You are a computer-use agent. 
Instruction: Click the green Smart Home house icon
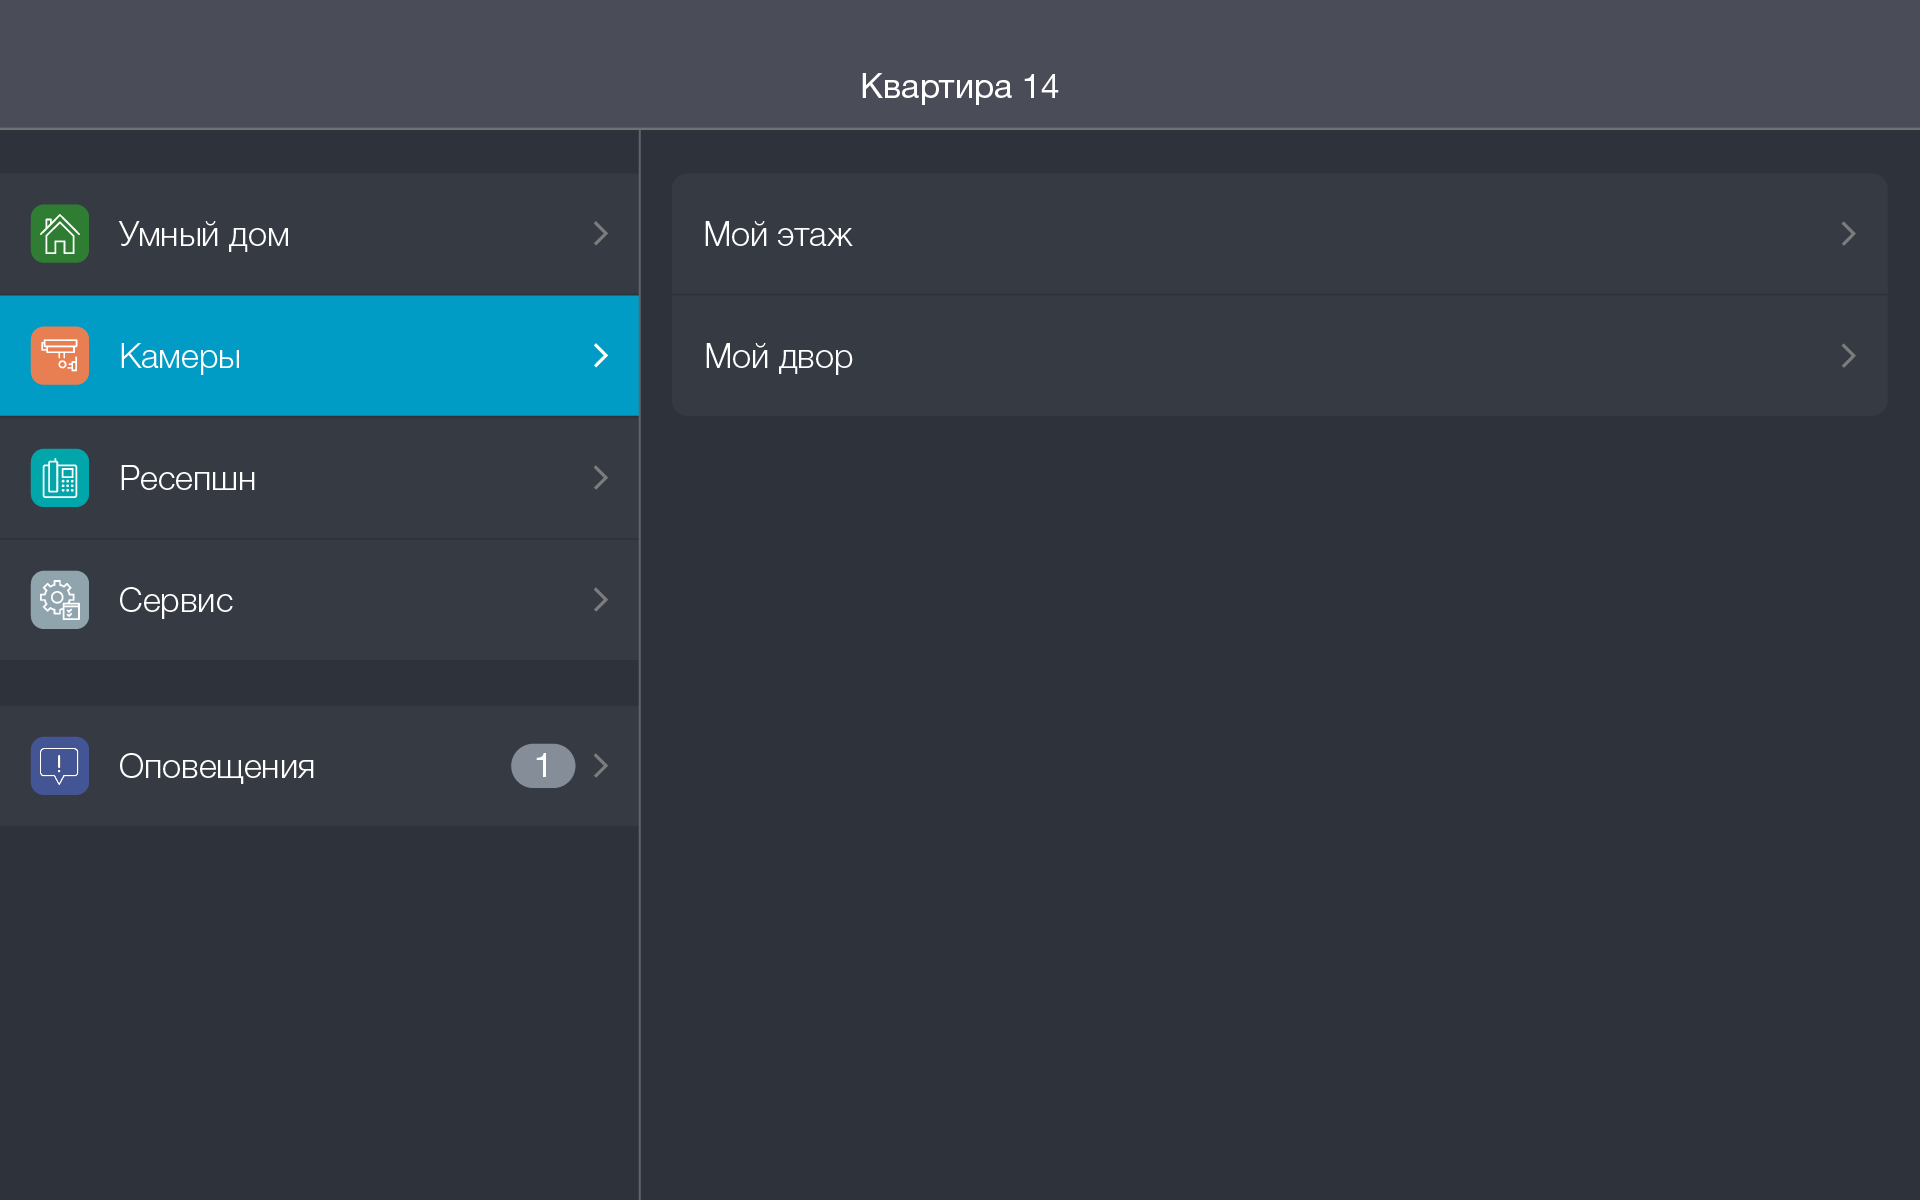click(60, 234)
